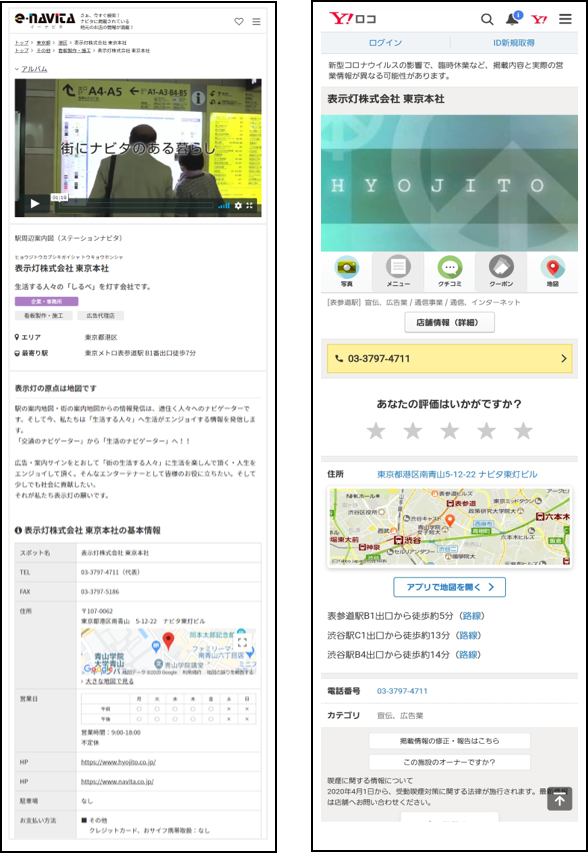Click the ログイン link

(x=385, y=42)
